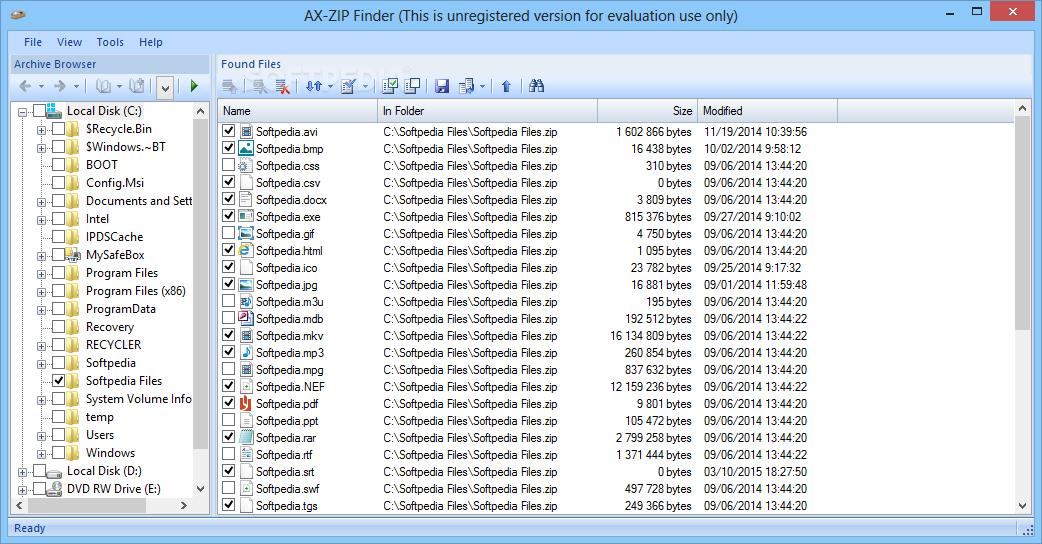Screen dimensions: 1042x544
Task: Check the Softpedia.css checkbox
Action: point(229,165)
